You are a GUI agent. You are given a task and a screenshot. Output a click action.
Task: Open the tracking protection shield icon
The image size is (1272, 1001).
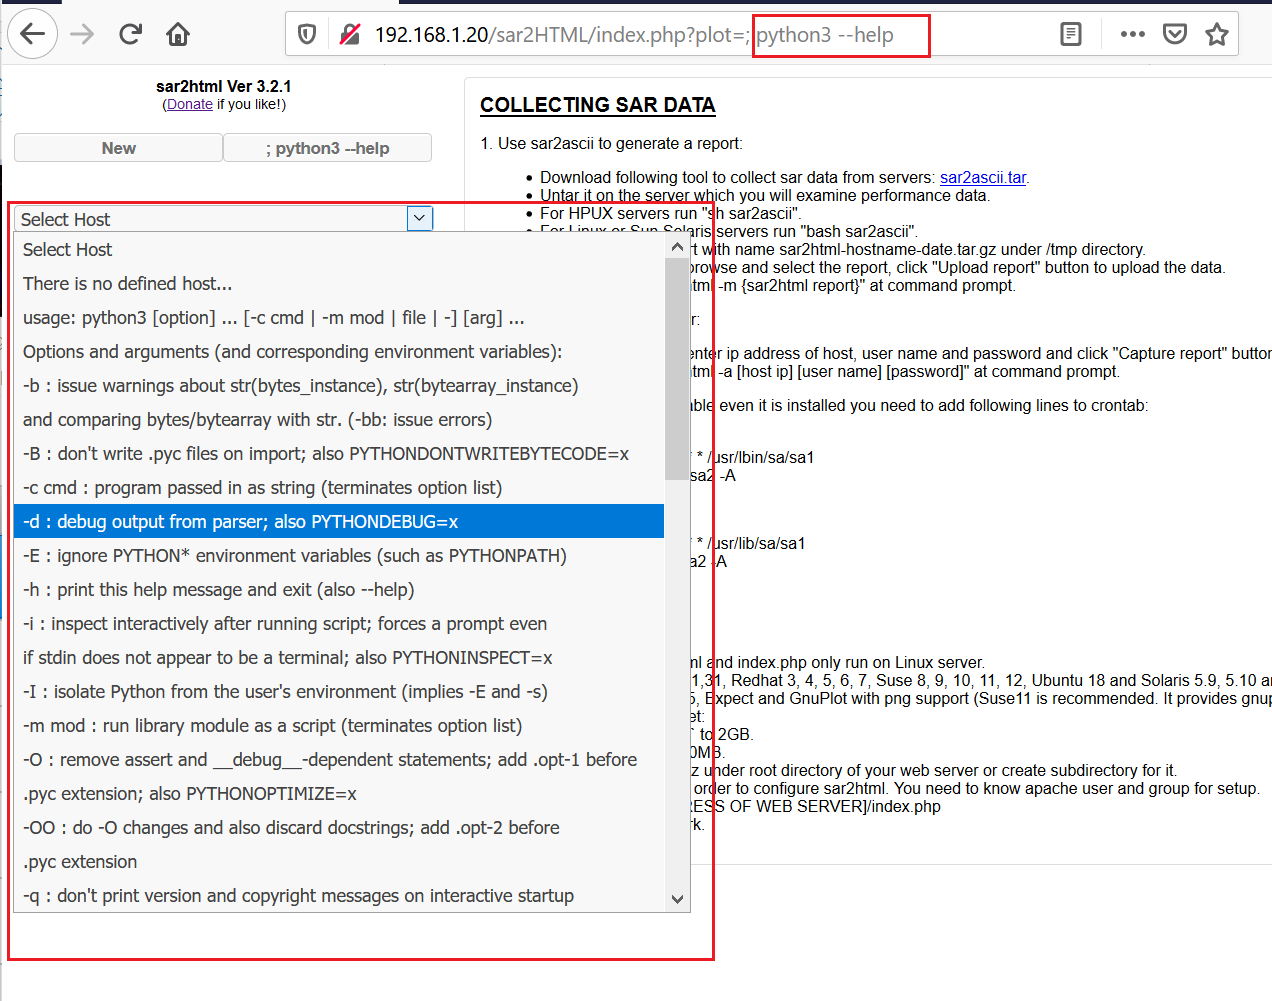coord(307,35)
